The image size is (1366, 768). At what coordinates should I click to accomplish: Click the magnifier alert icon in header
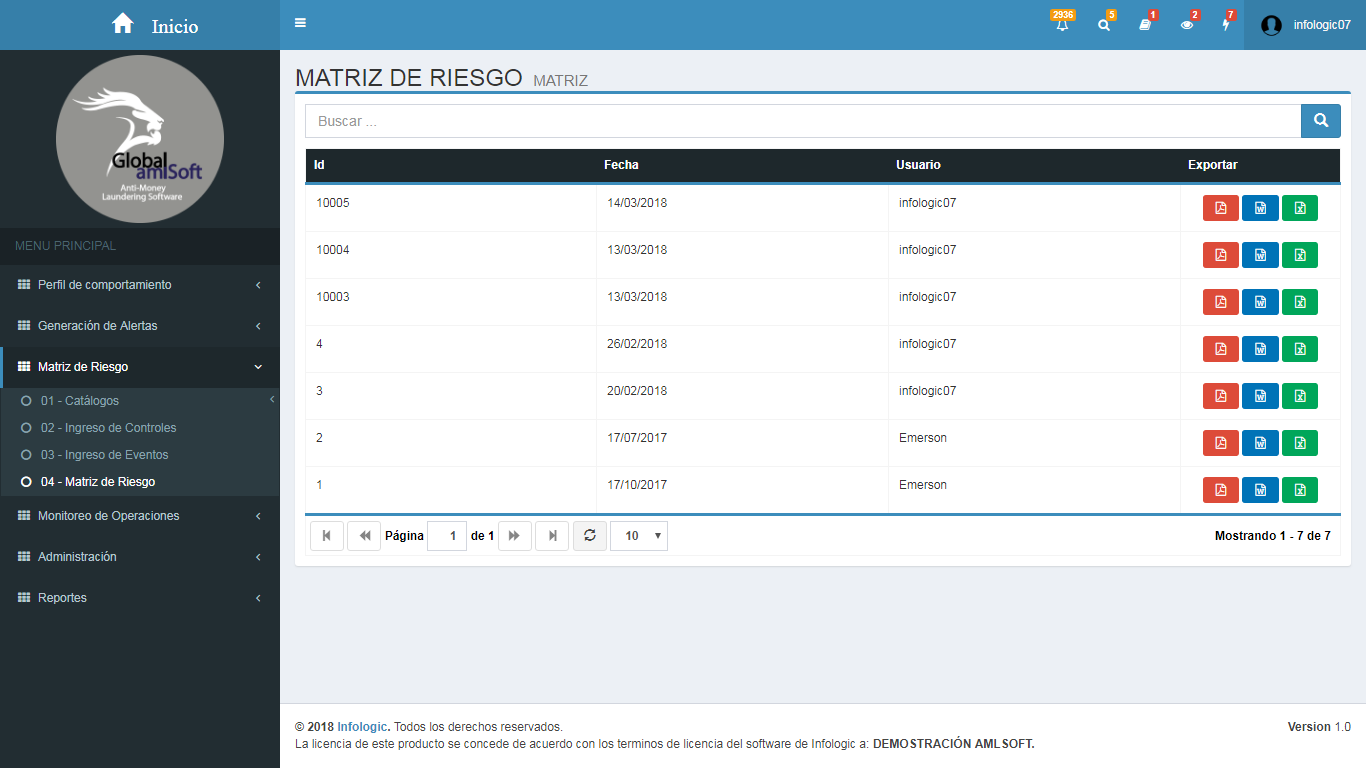click(1104, 25)
